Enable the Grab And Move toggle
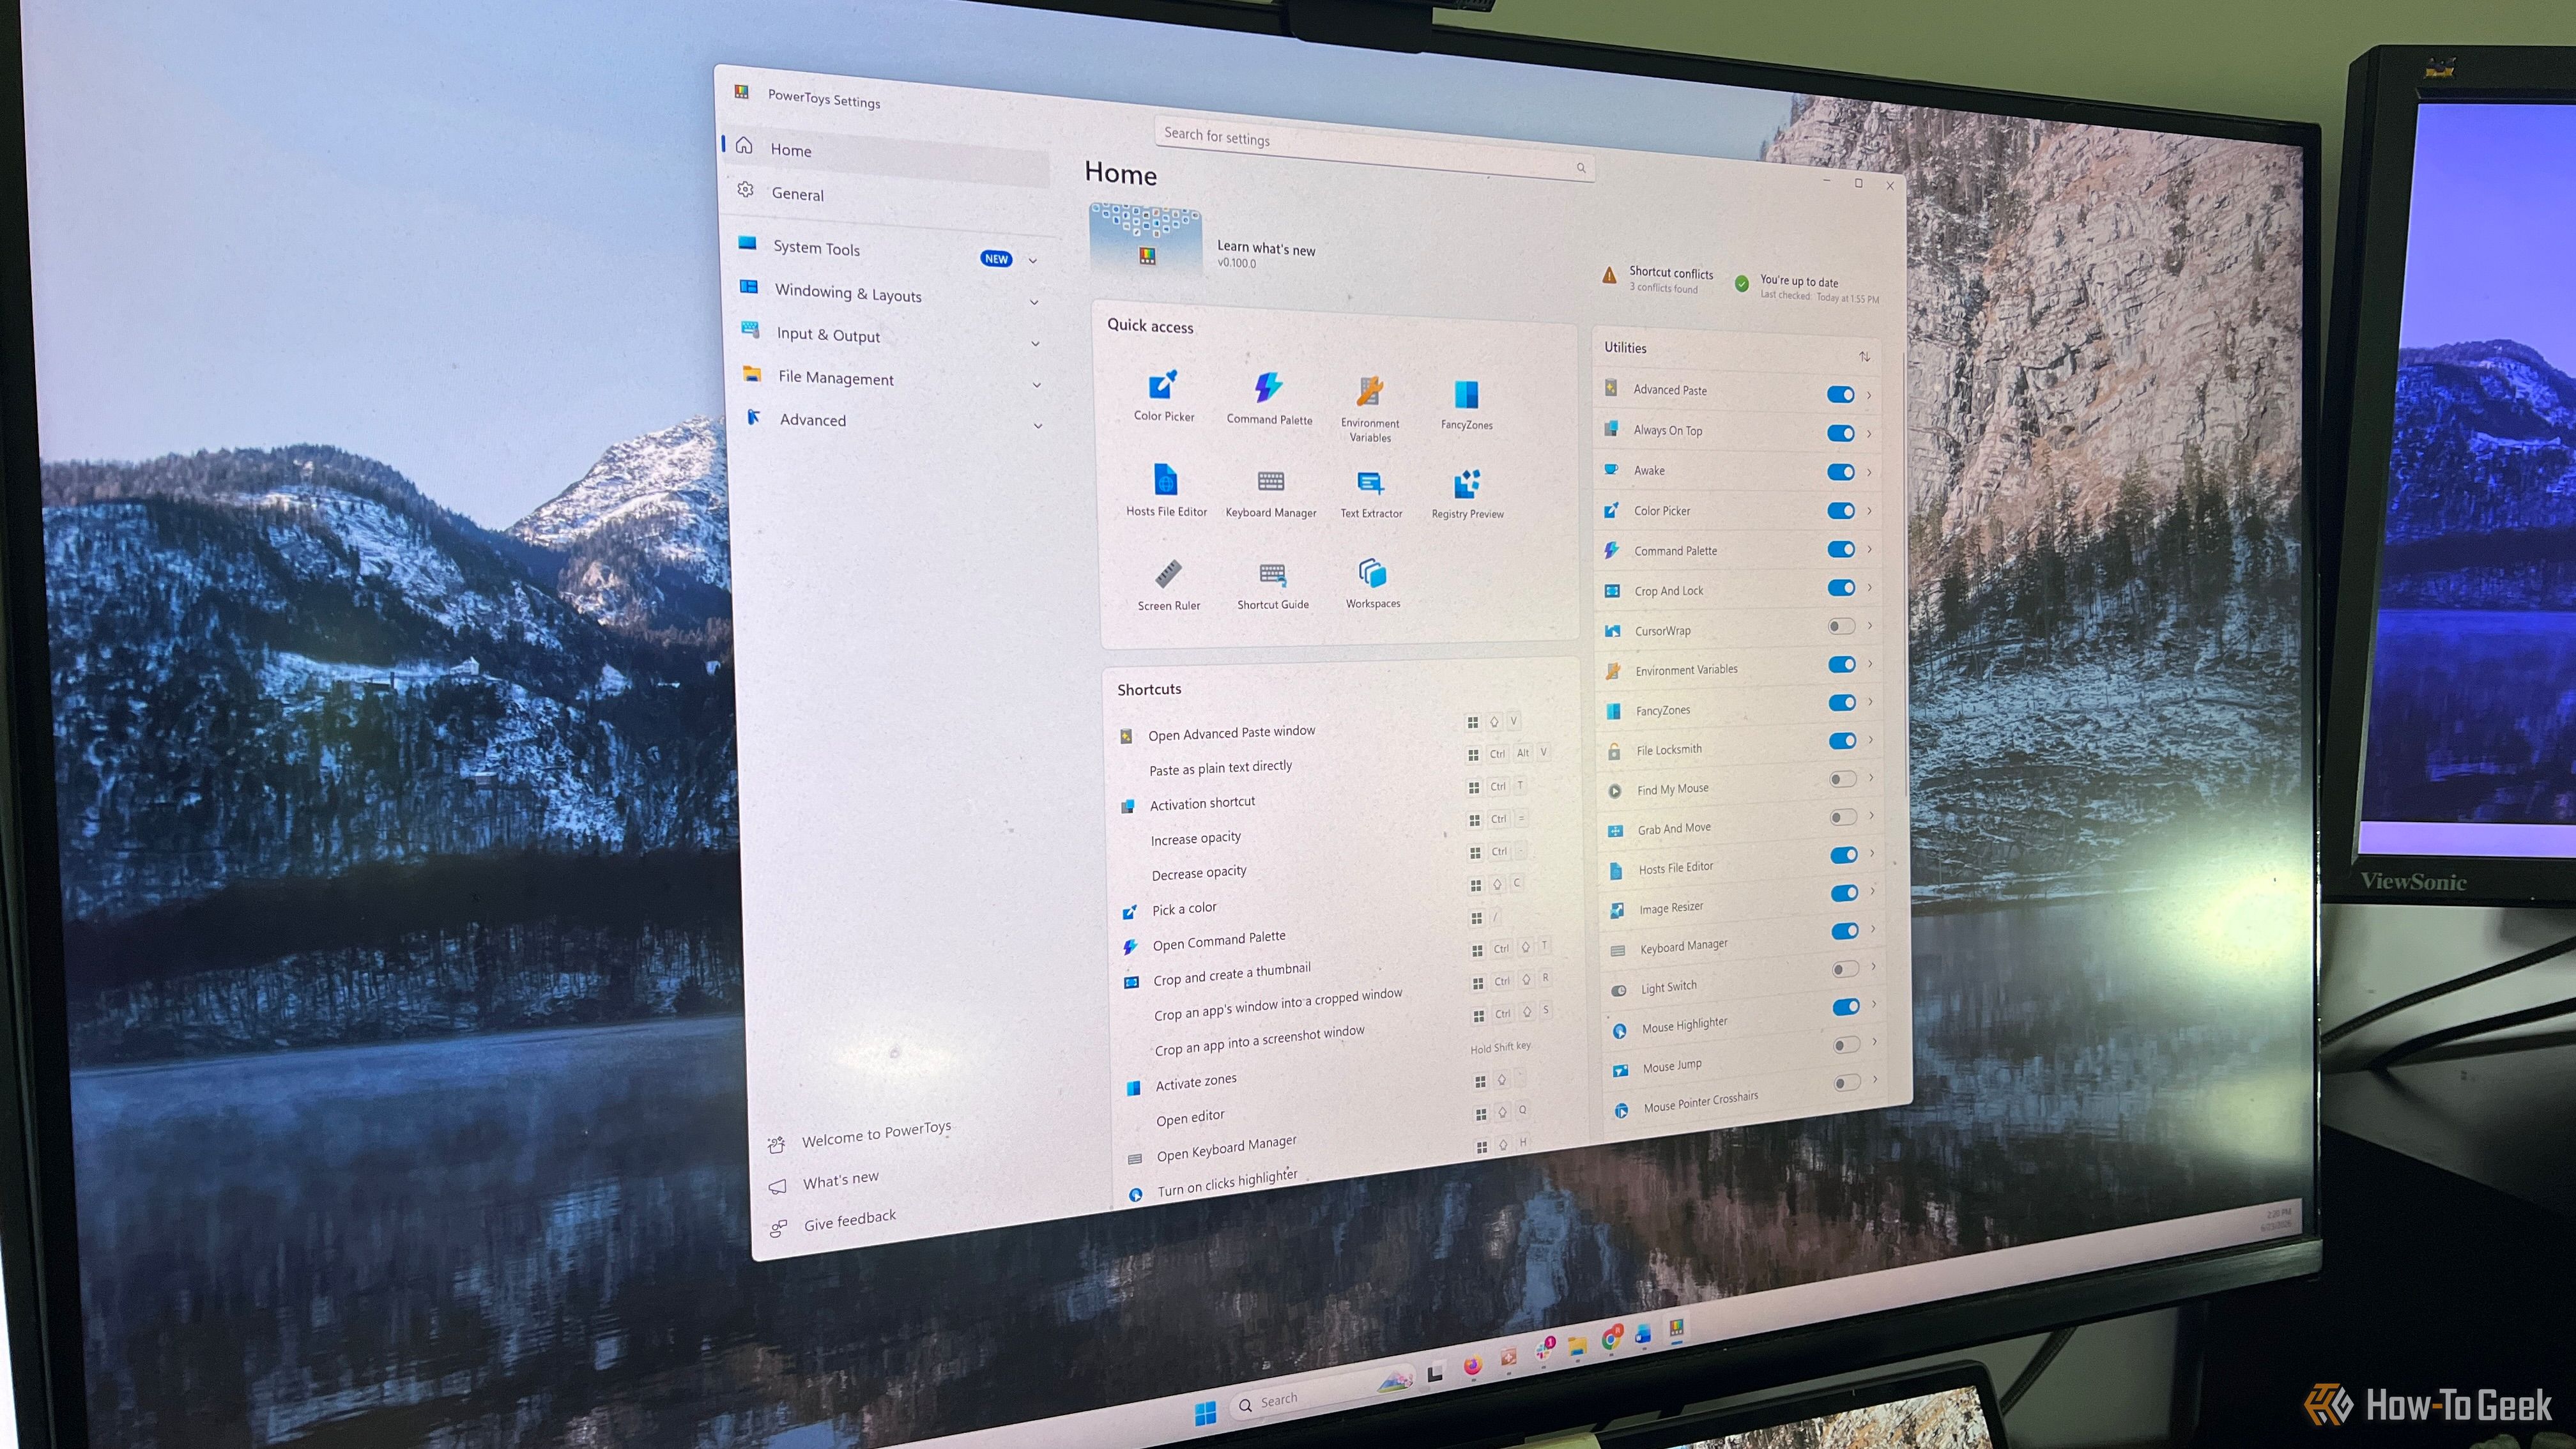 [1843, 817]
